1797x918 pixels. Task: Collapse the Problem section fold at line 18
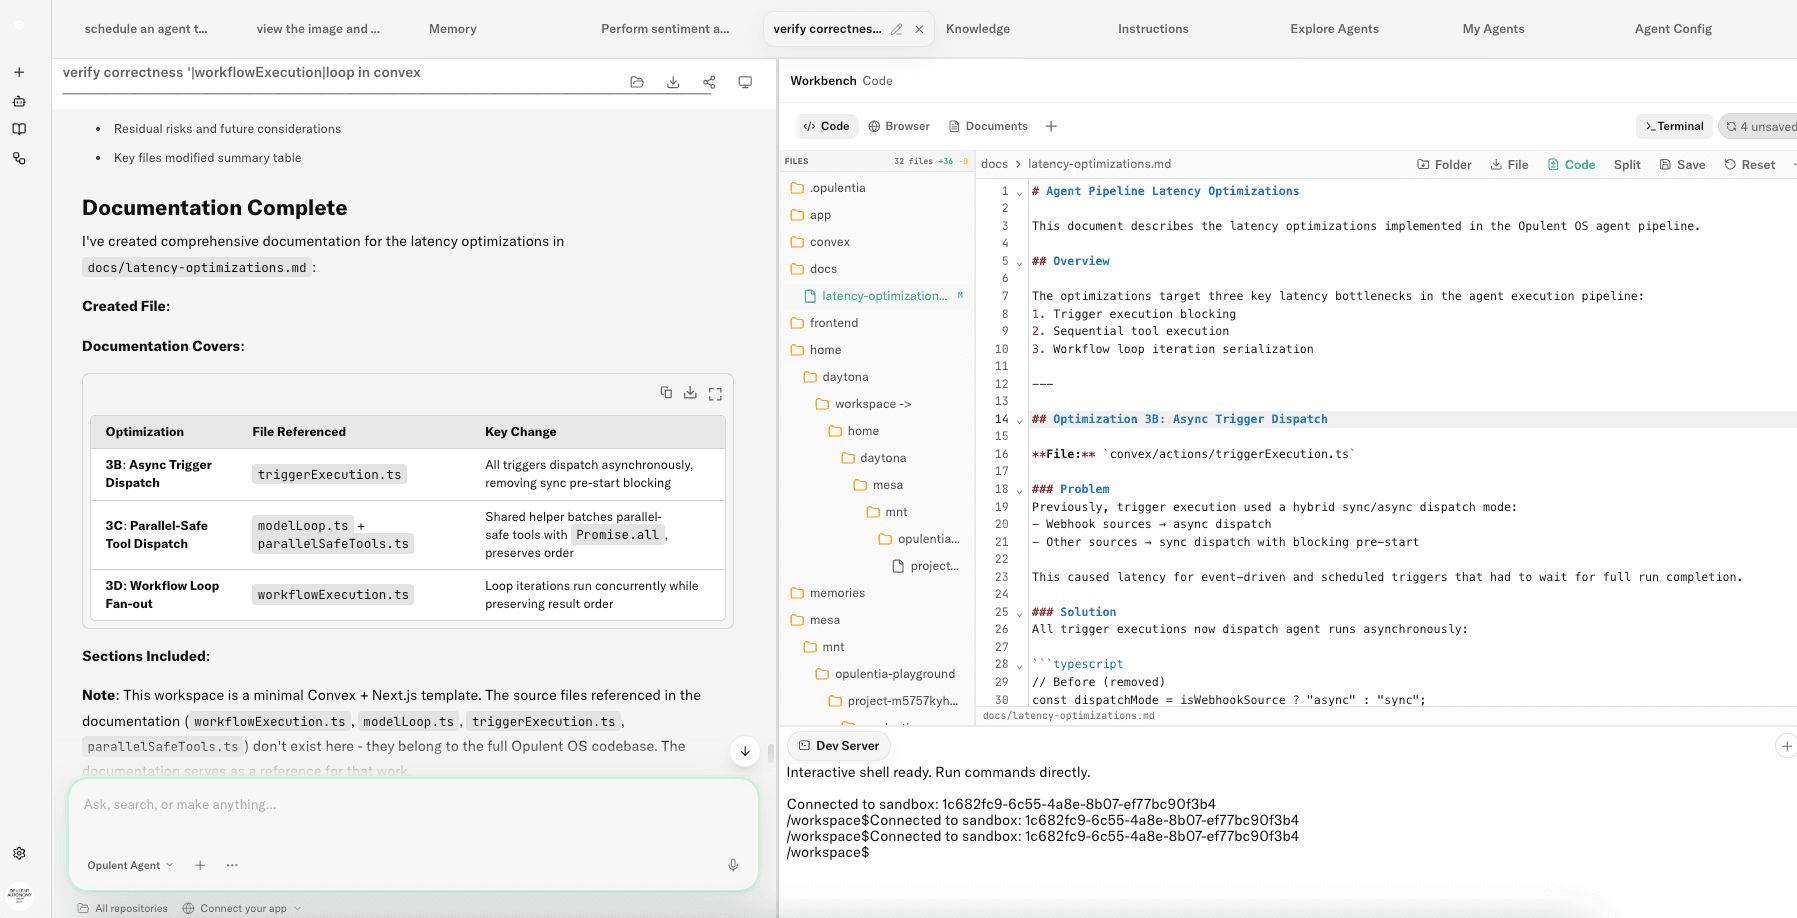[x=1019, y=490]
